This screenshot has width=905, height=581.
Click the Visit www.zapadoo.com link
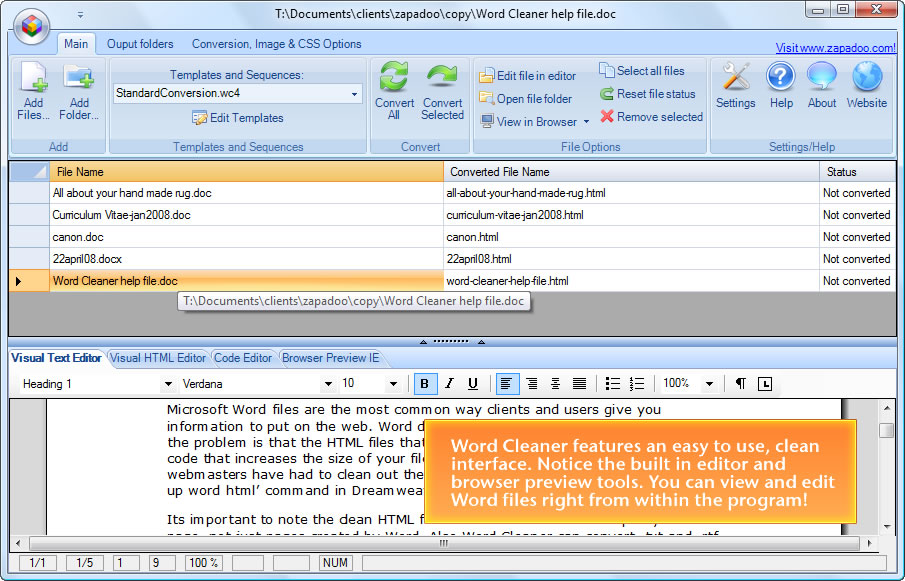point(835,48)
